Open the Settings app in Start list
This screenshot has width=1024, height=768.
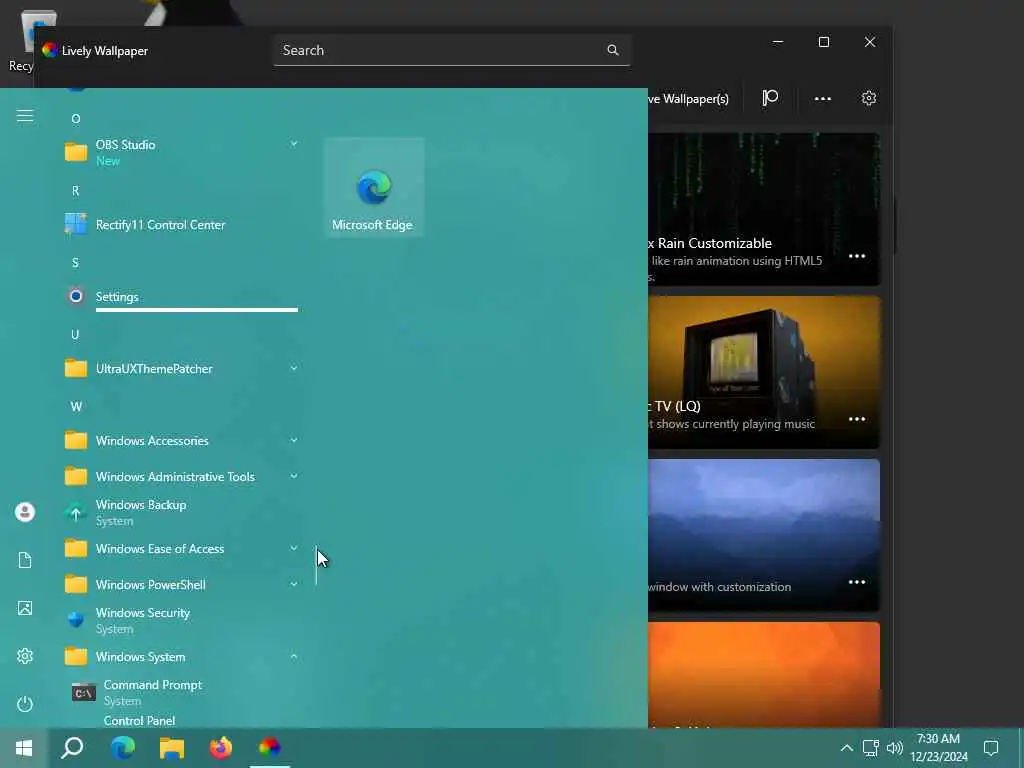182,296
